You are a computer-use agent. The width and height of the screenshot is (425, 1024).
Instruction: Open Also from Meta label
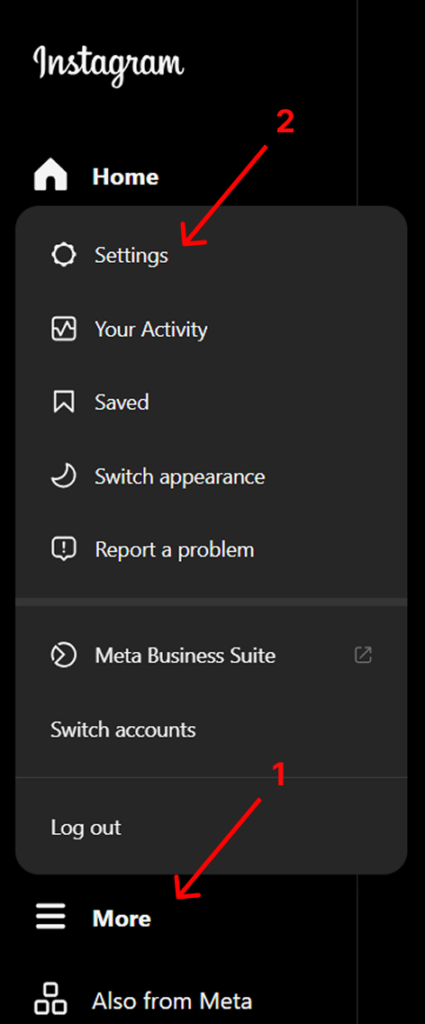172,1000
